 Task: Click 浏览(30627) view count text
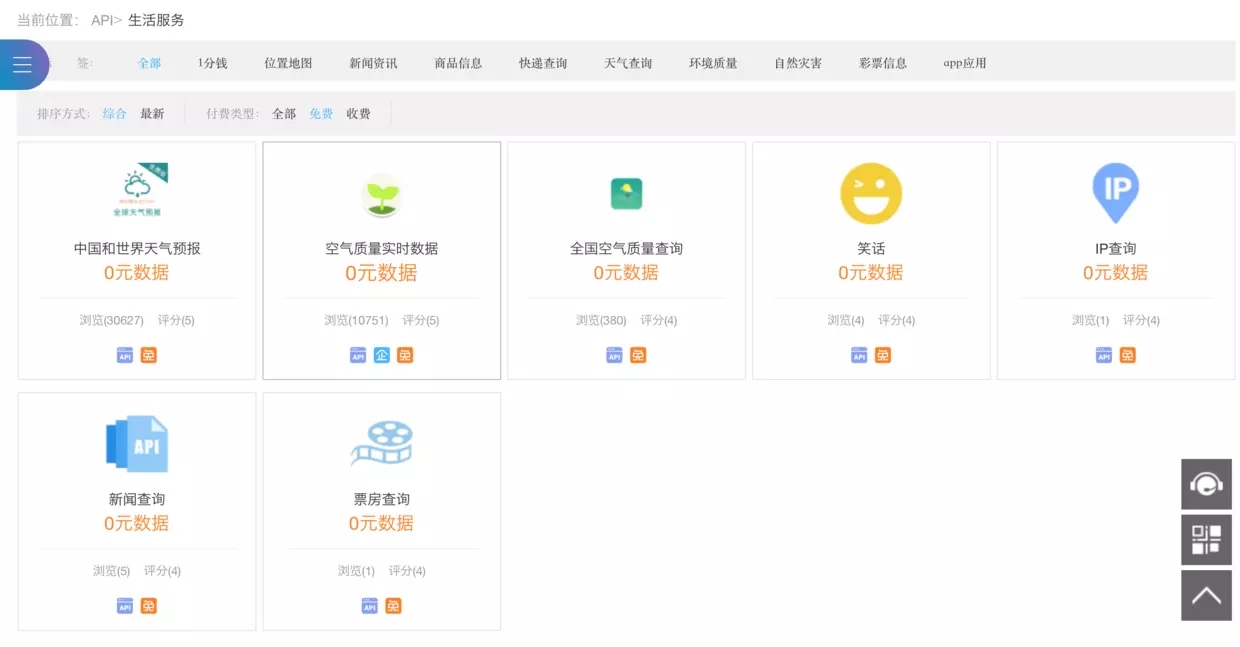tap(112, 321)
